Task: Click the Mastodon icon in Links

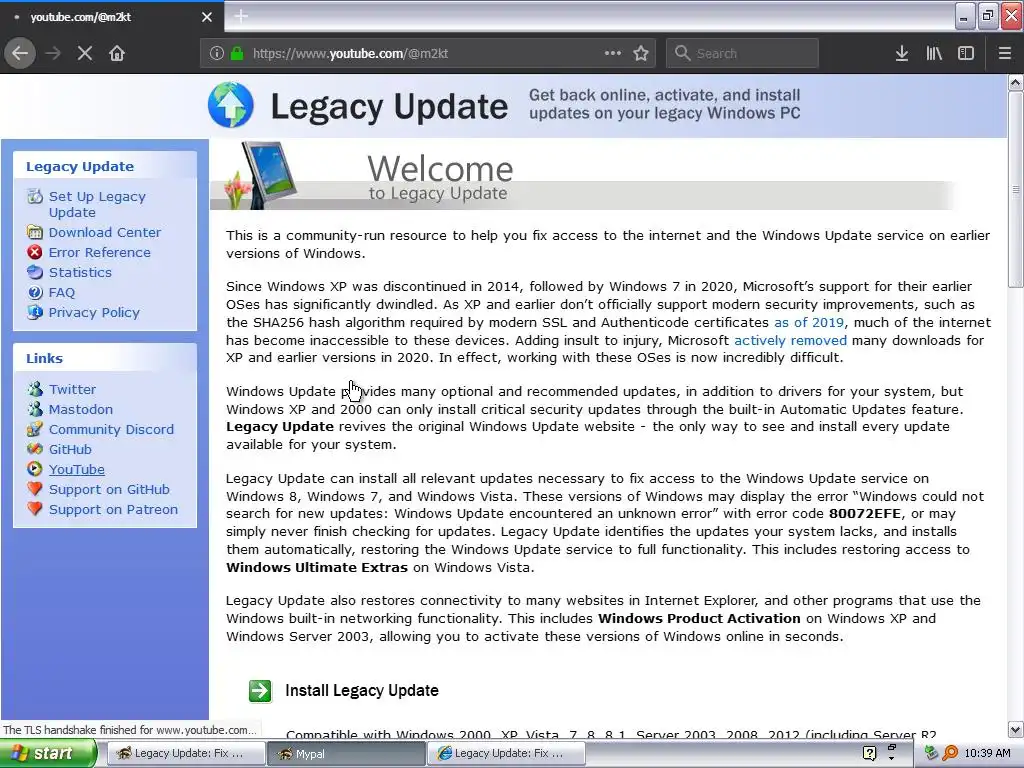Action: 35,409
